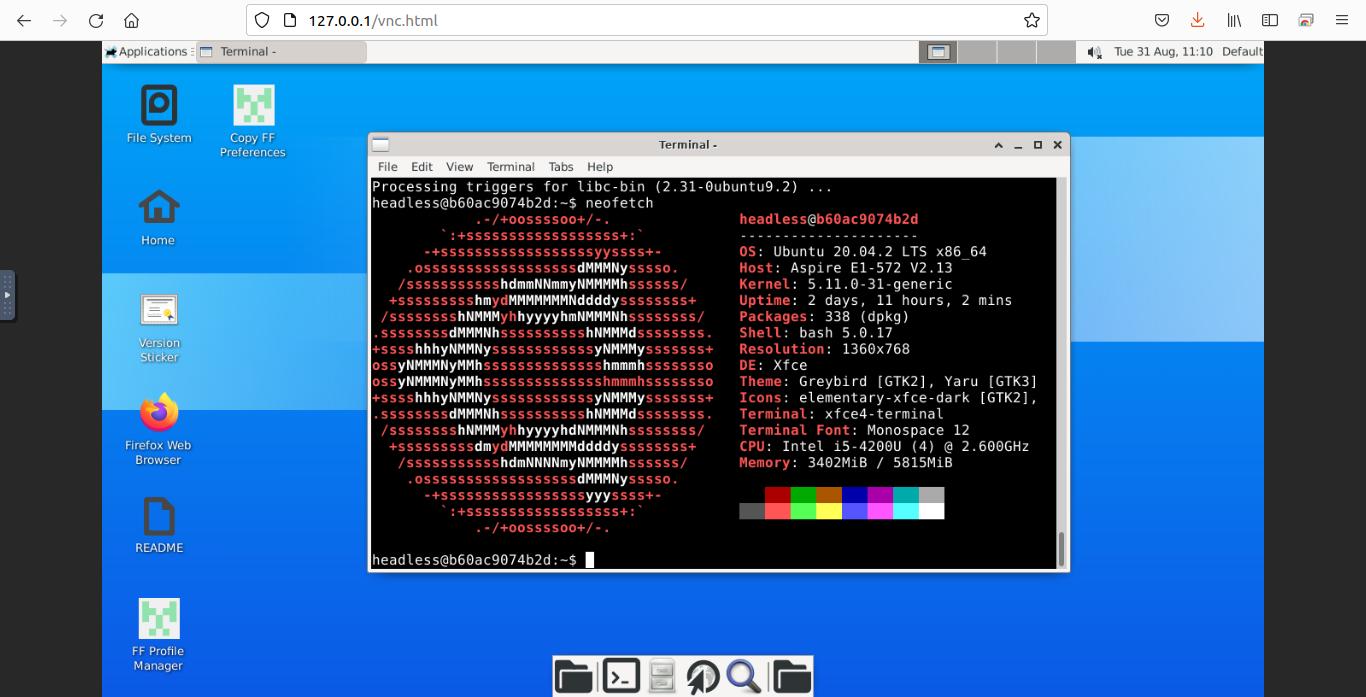The height and width of the screenshot is (697, 1366).
Task: Open the leftmost folder icon in dock
Action: [574, 677]
